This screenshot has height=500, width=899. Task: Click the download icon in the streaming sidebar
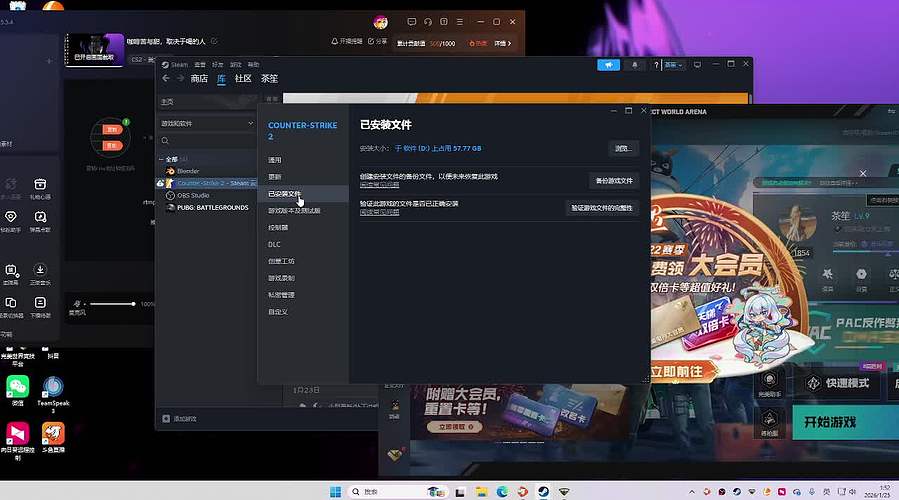pyautogui.click(x=40, y=269)
